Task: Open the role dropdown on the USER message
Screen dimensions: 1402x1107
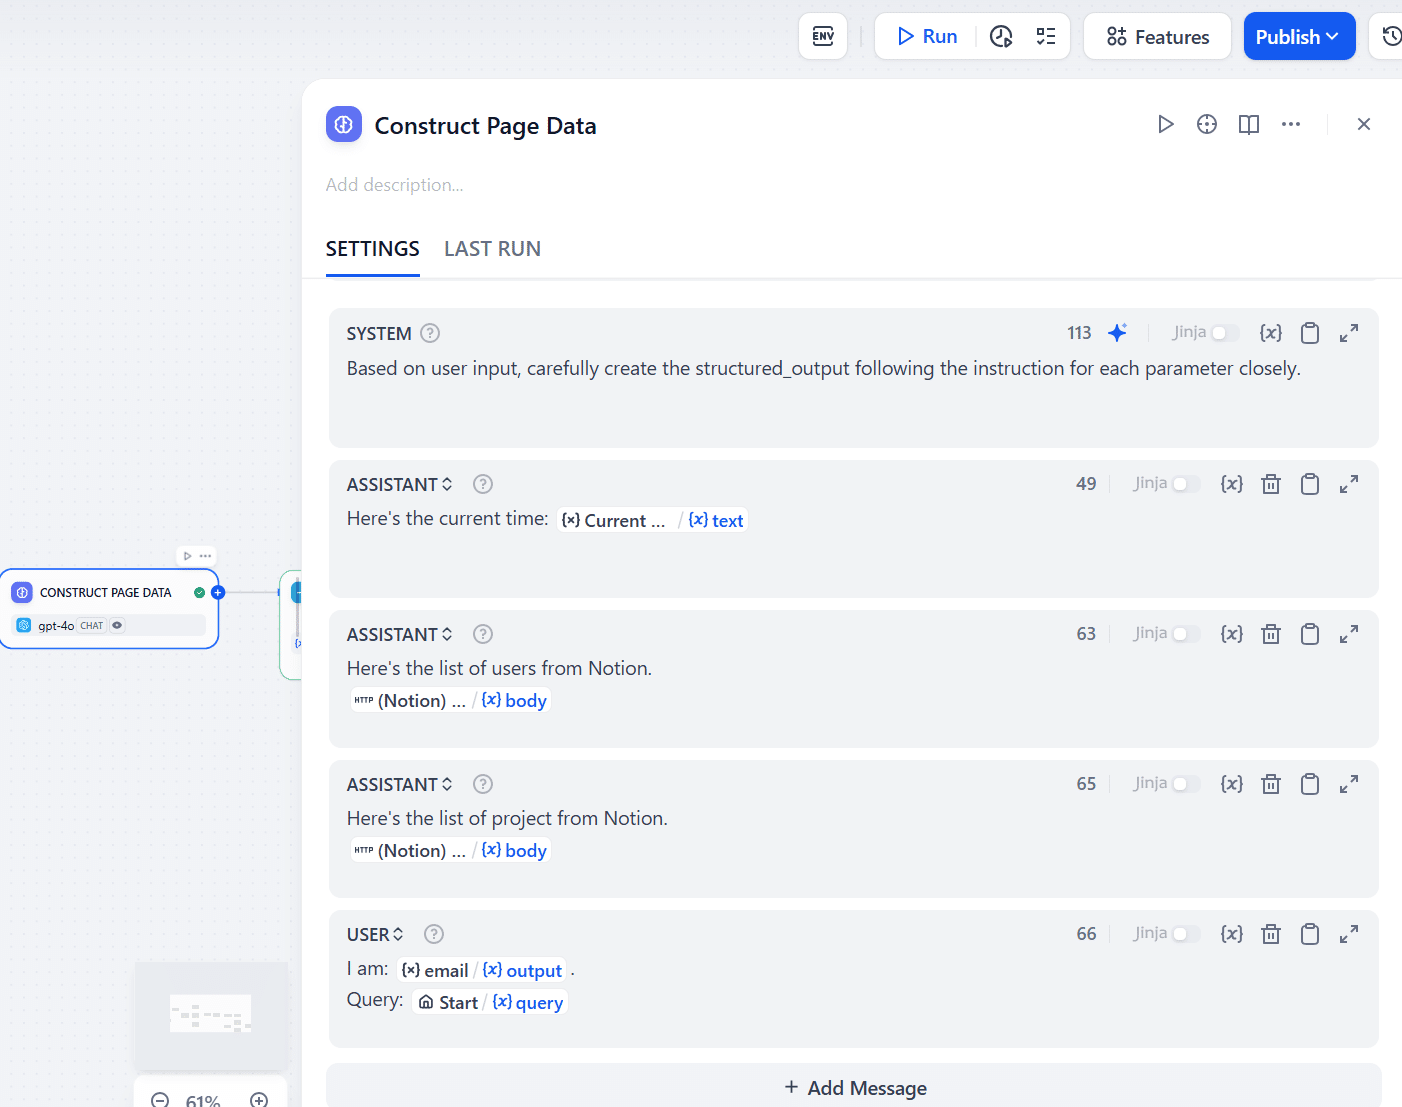Action: (376, 934)
